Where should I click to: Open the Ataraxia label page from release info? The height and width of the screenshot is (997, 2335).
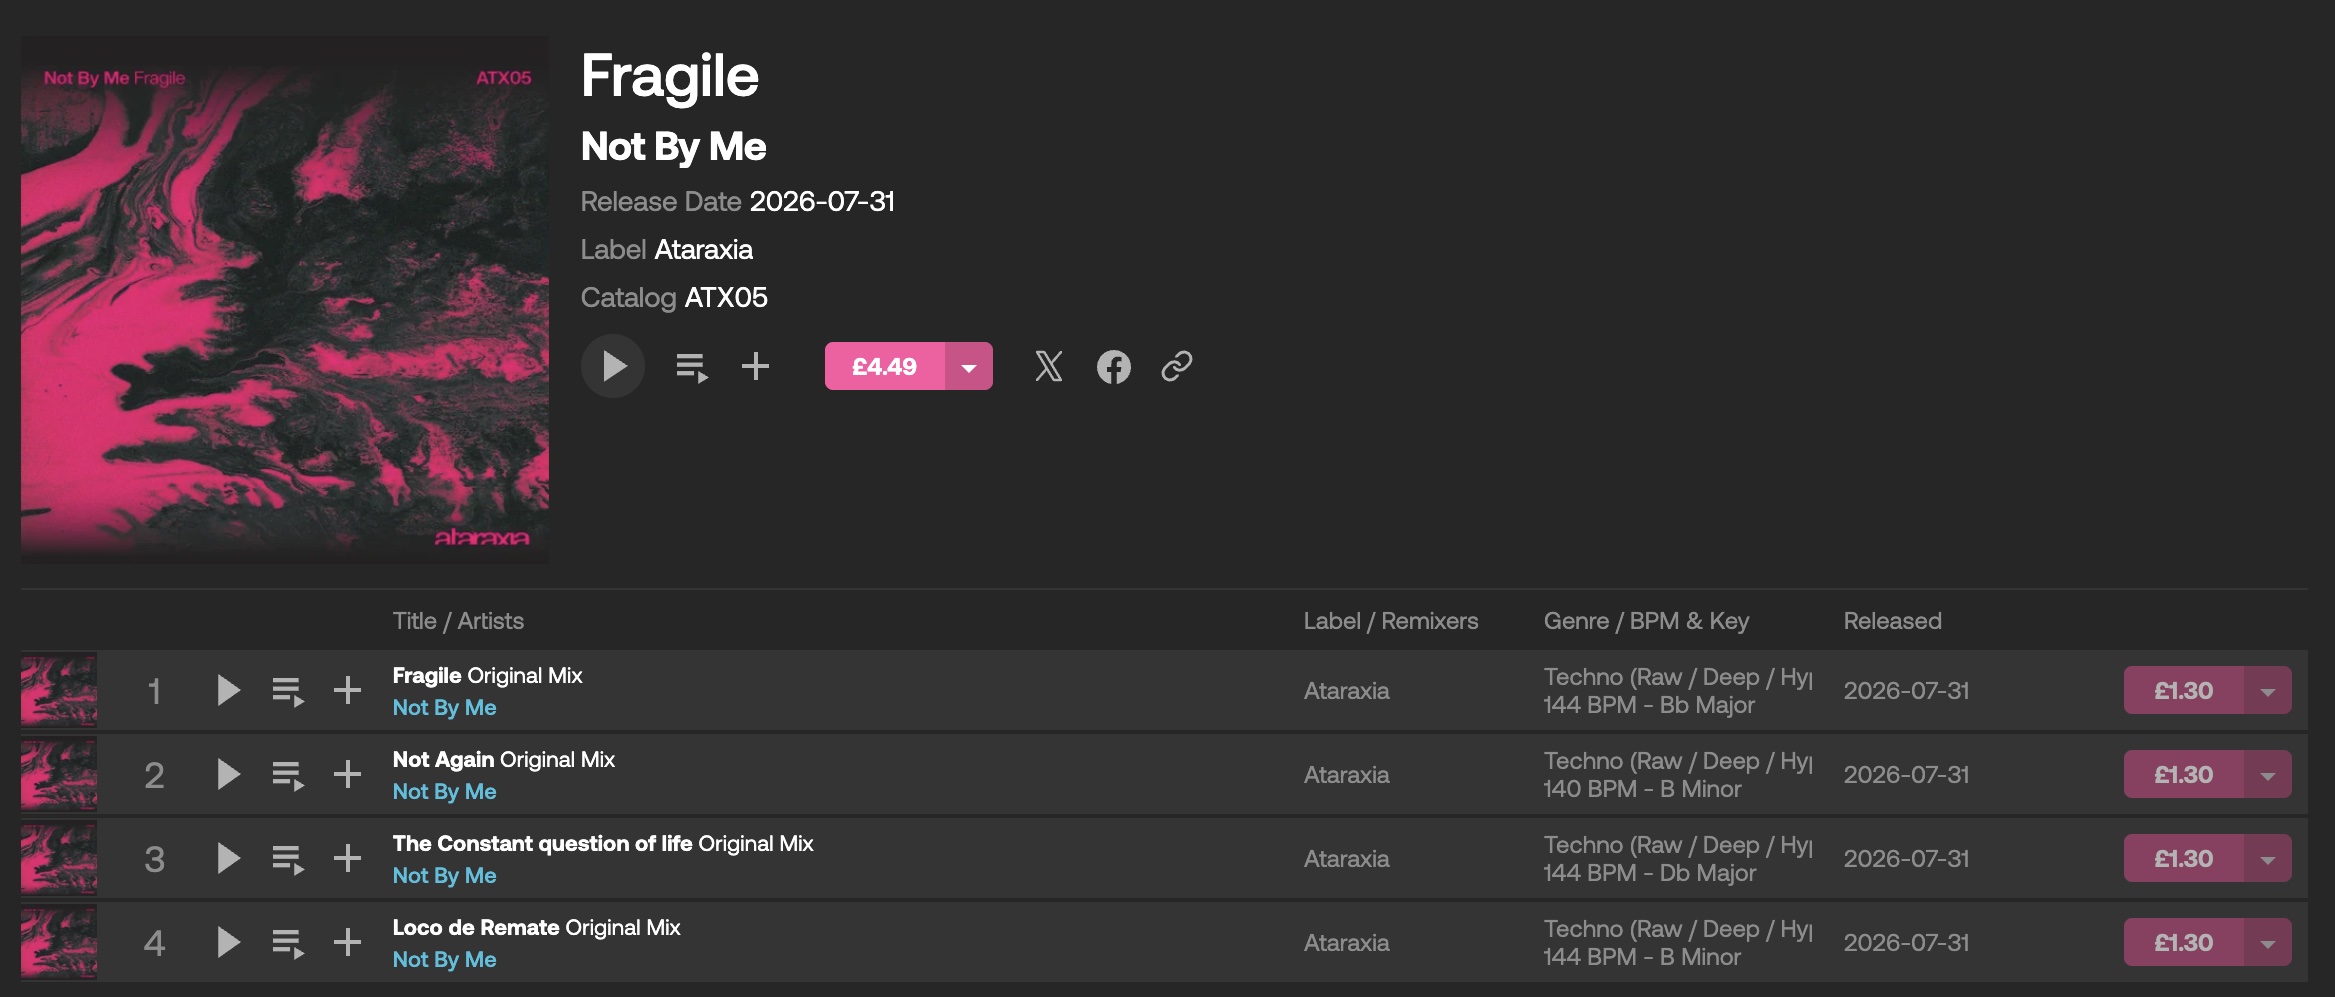pyautogui.click(x=703, y=249)
